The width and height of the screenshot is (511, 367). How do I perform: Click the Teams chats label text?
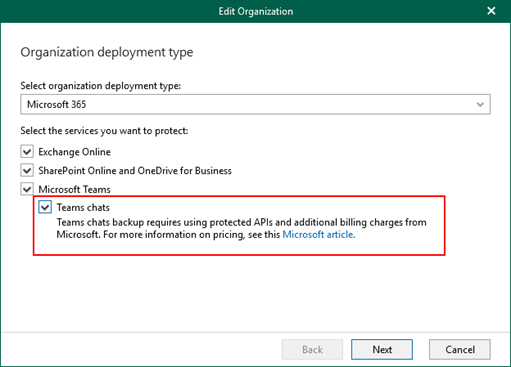pos(83,207)
